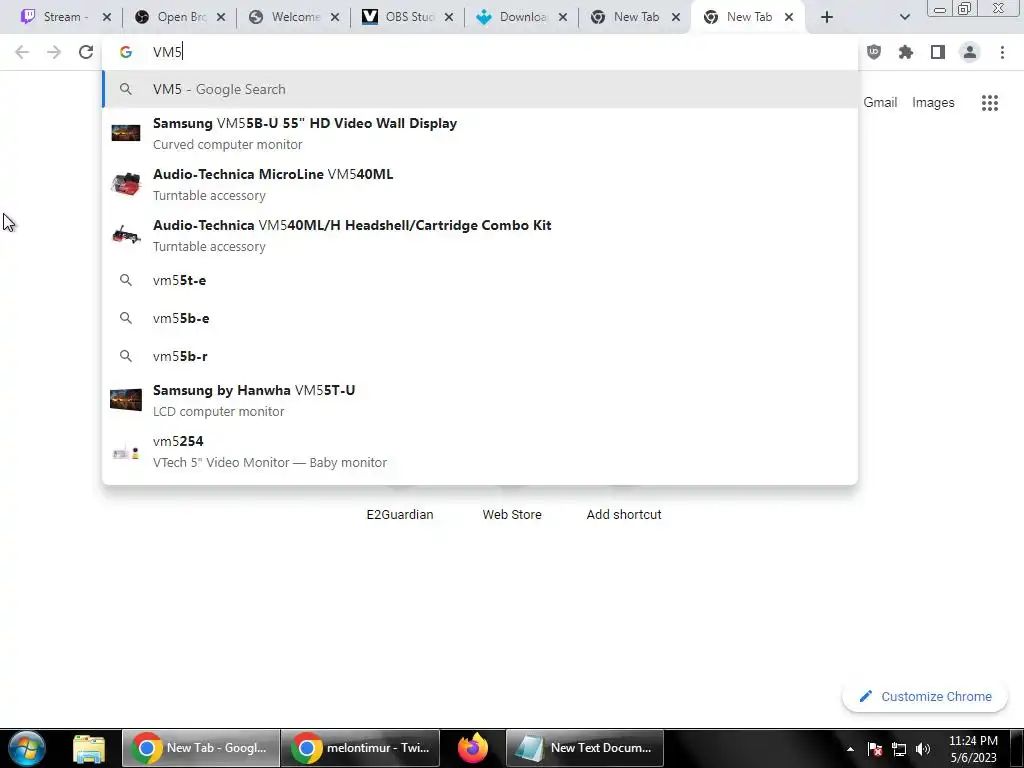Open the Web Store shortcut
The width and height of the screenshot is (1024, 768).
click(512, 515)
